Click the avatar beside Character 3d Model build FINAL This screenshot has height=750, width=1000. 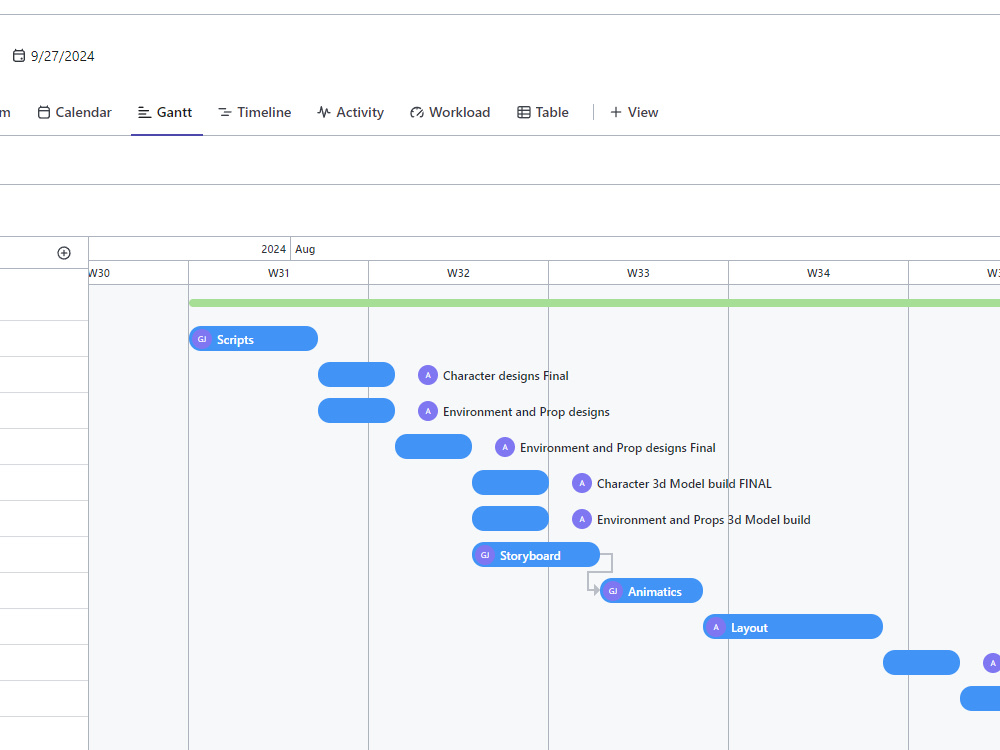pyautogui.click(x=582, y=483)
